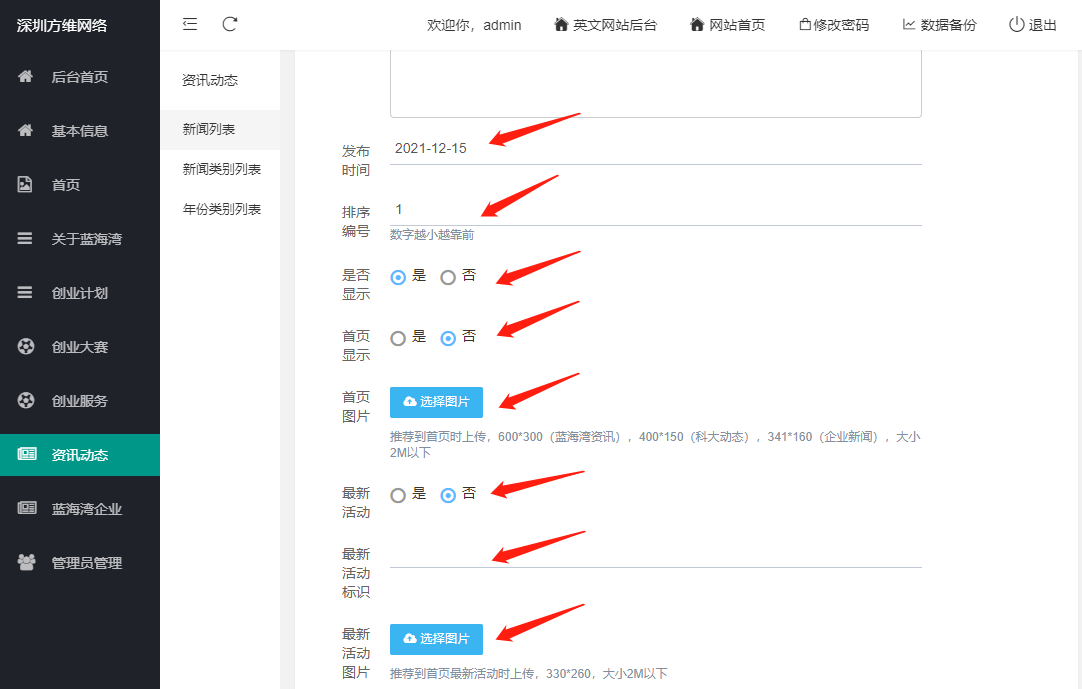Screen dimensions: 1082x689
Task: Open 英文网站后台 from the top bar
Action: [x=605, y=25]
